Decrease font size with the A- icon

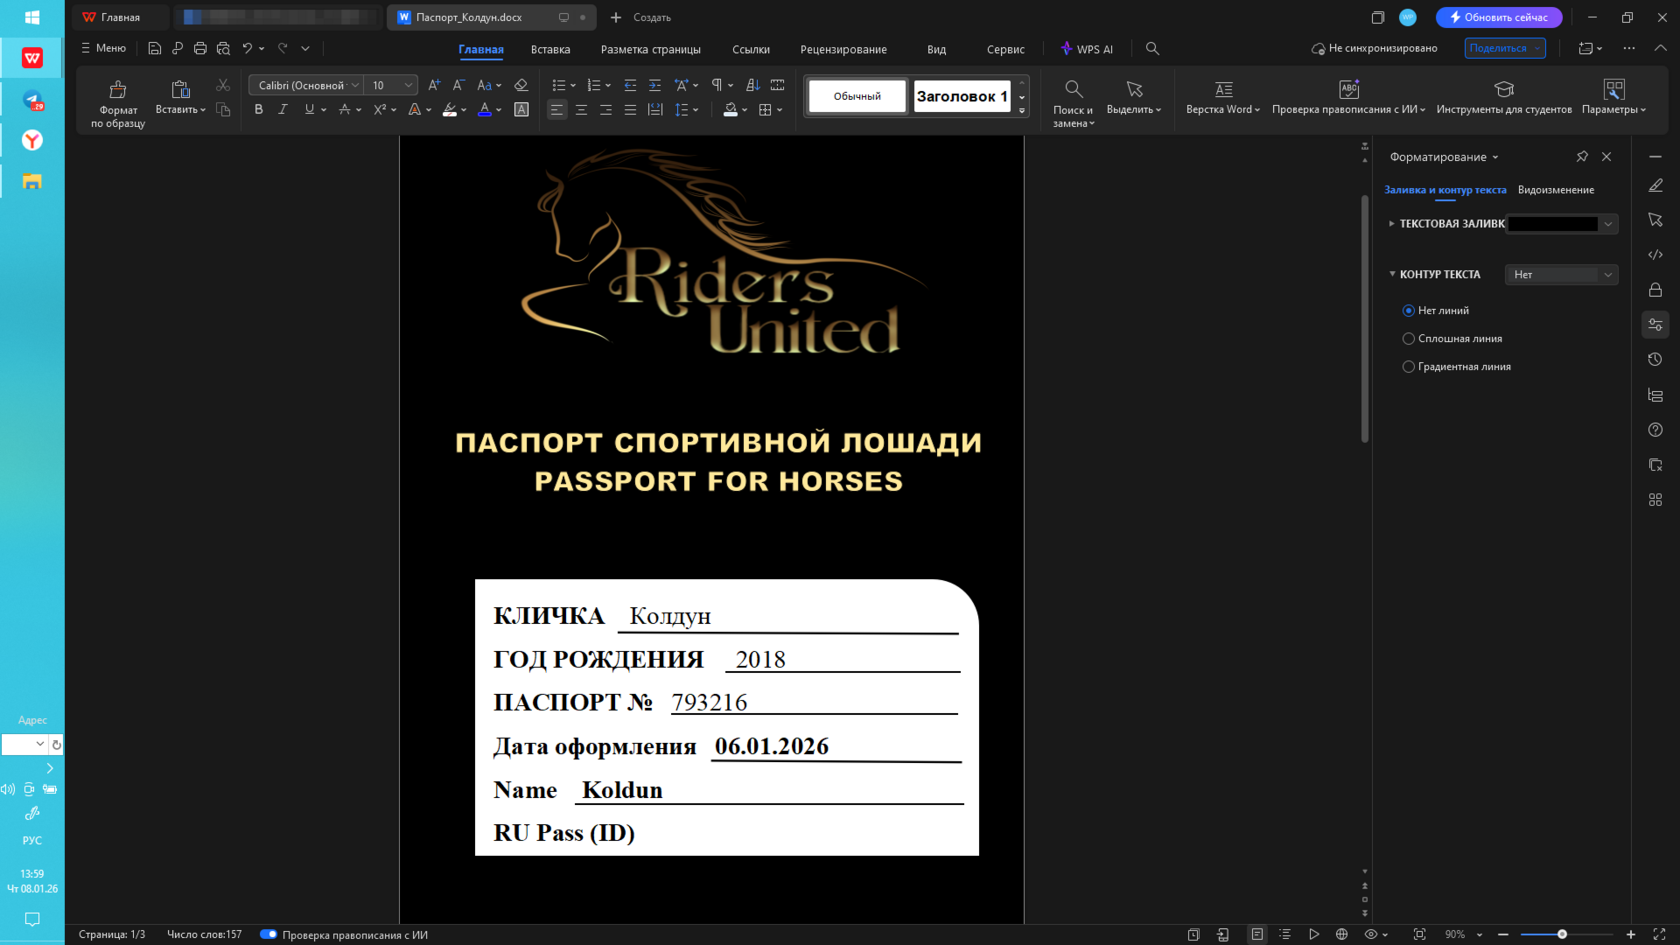458,85
